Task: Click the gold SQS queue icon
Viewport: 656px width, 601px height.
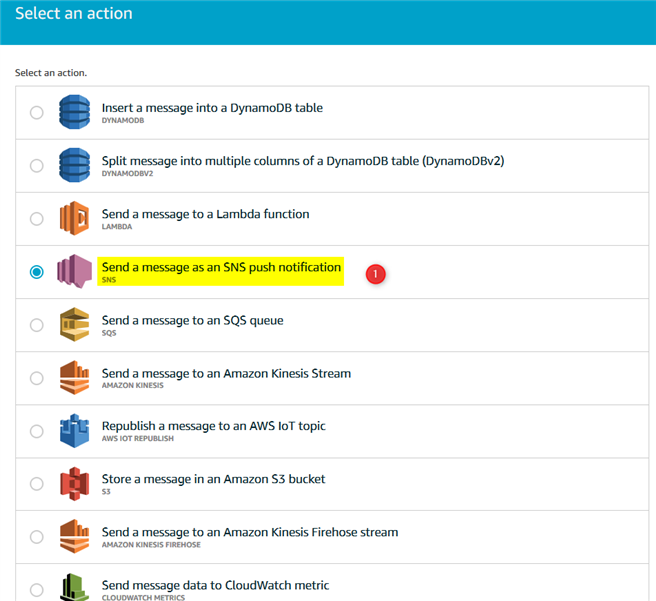Action: (74, 325)
